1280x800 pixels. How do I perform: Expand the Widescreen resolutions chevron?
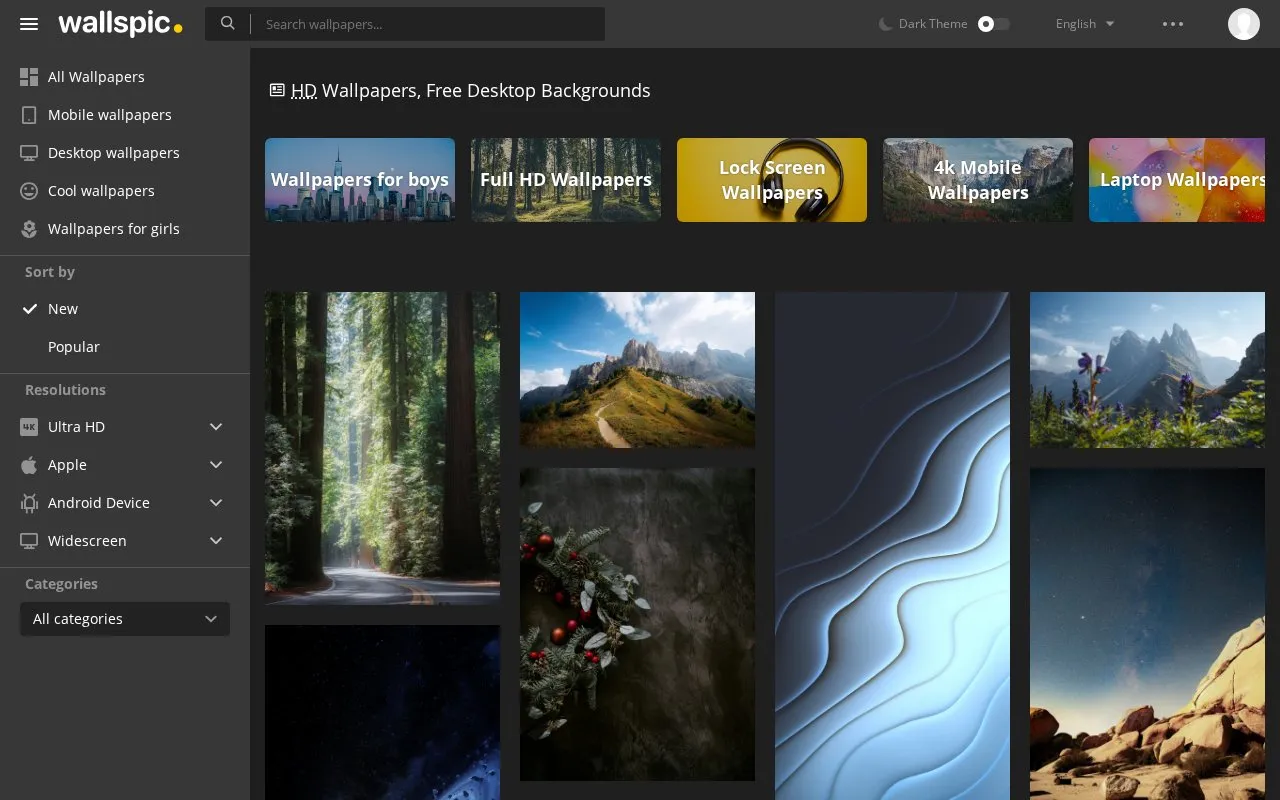pos(216,541)
